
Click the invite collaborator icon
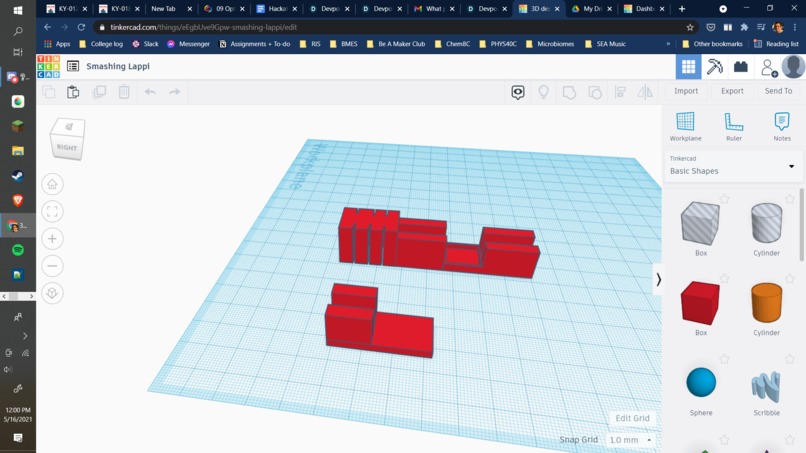tap(768, 67)
